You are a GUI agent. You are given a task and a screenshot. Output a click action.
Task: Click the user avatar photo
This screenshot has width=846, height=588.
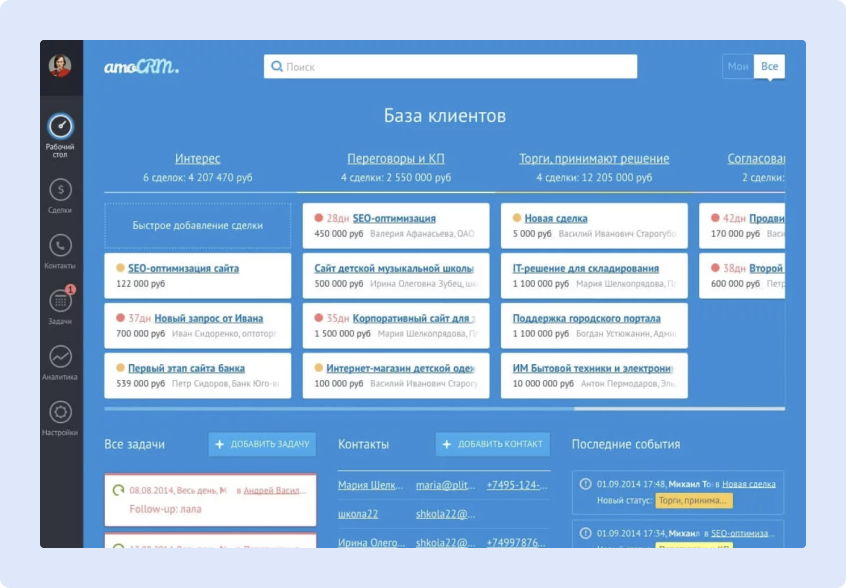(x=60, y=66)
